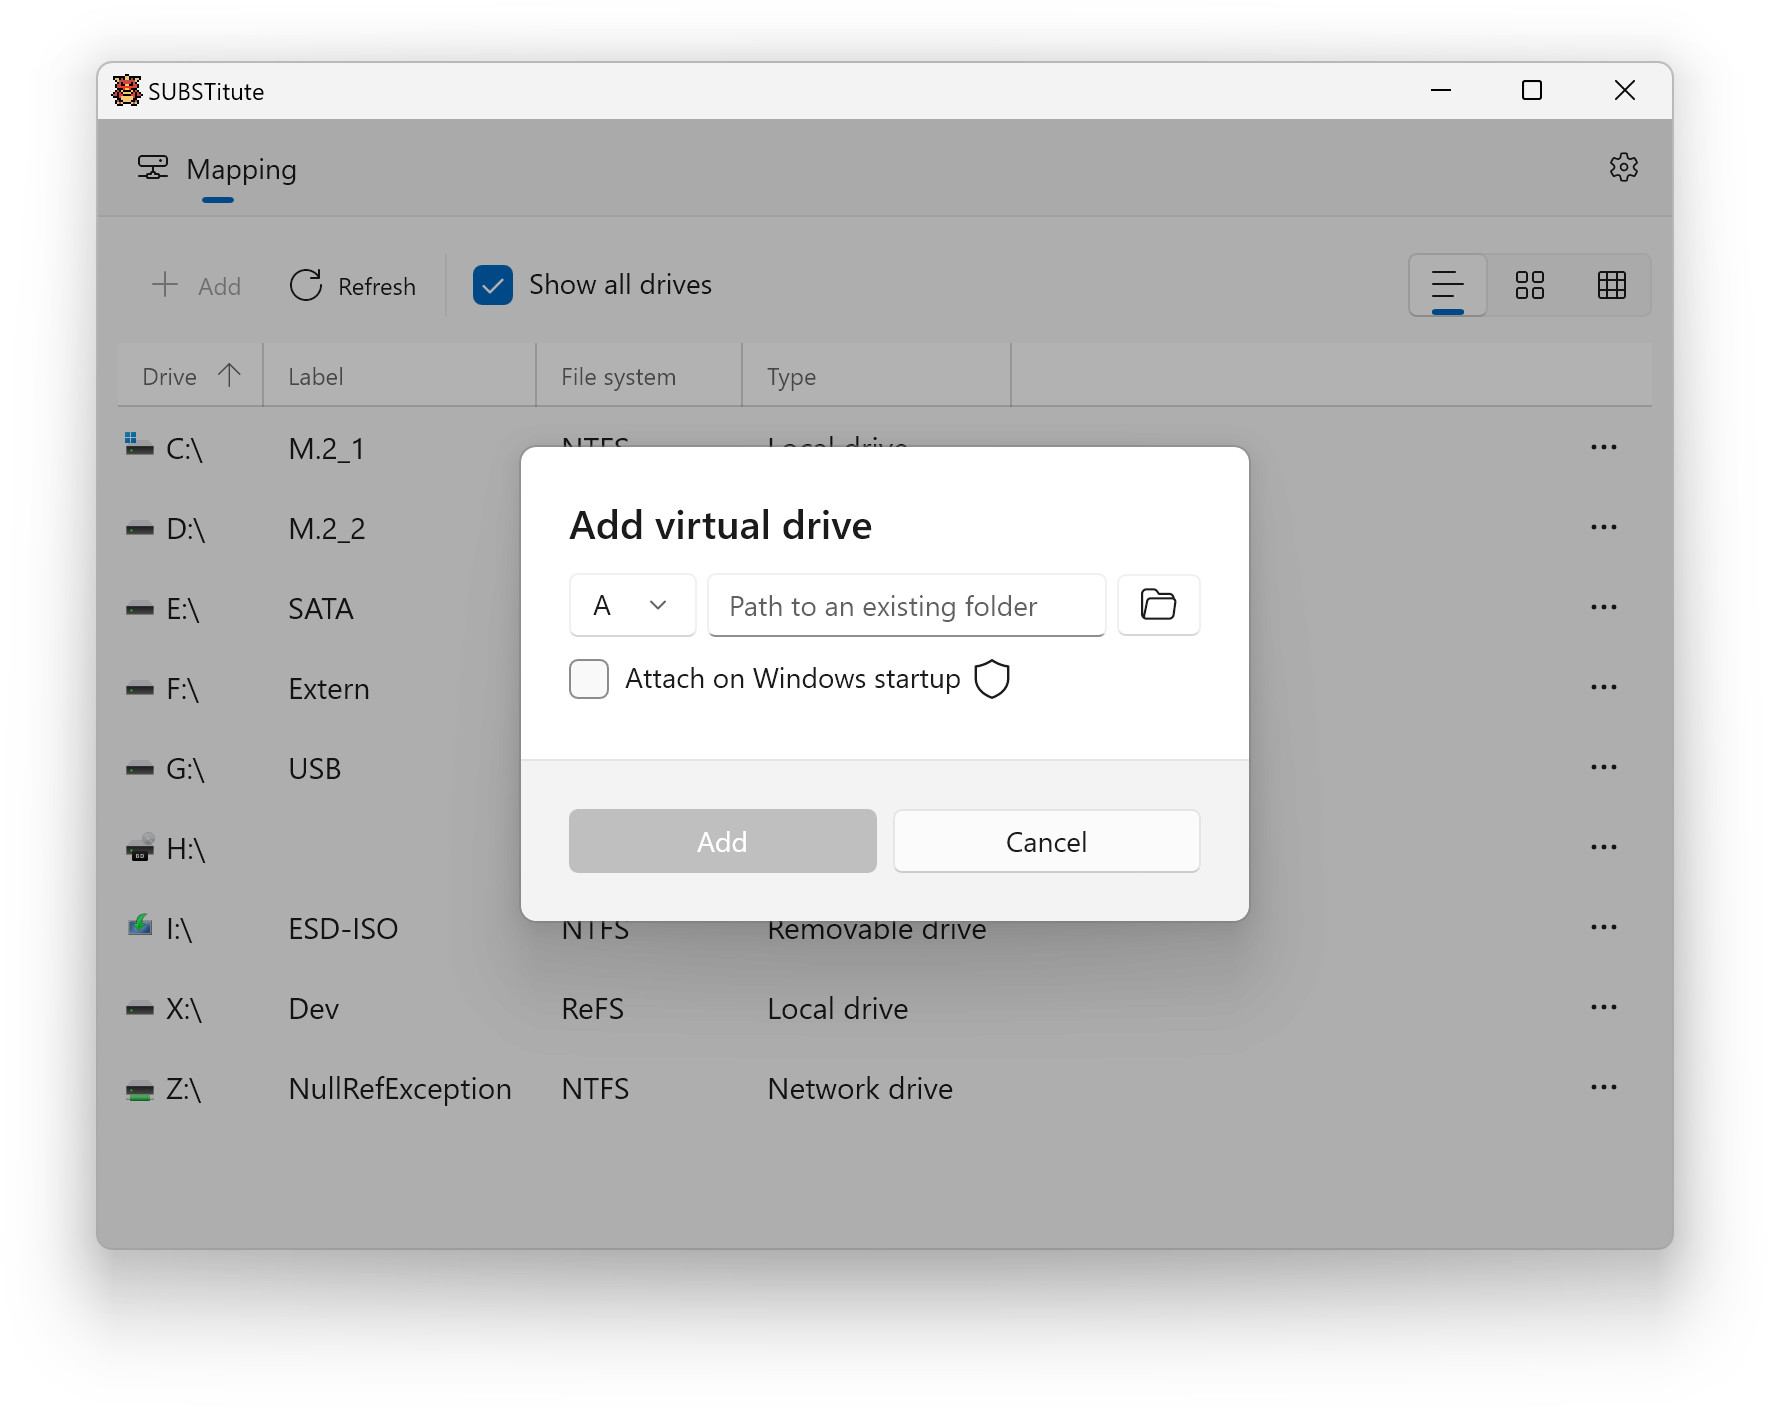The image size is (1769, 1409).
Task: Sort by File system column header
Action: click(639, 376)
